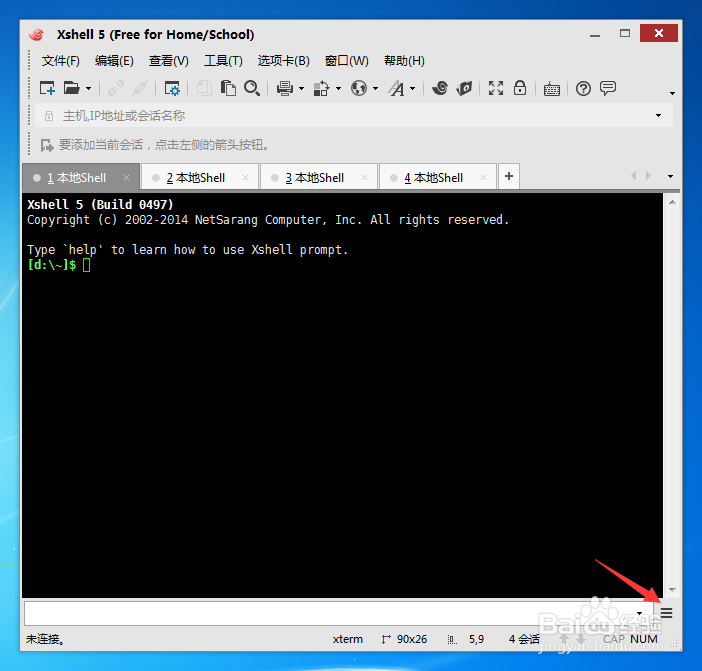Close the '3 本地Shell' tab
Screen dimensions: 702x671
(x=364, y=178)
